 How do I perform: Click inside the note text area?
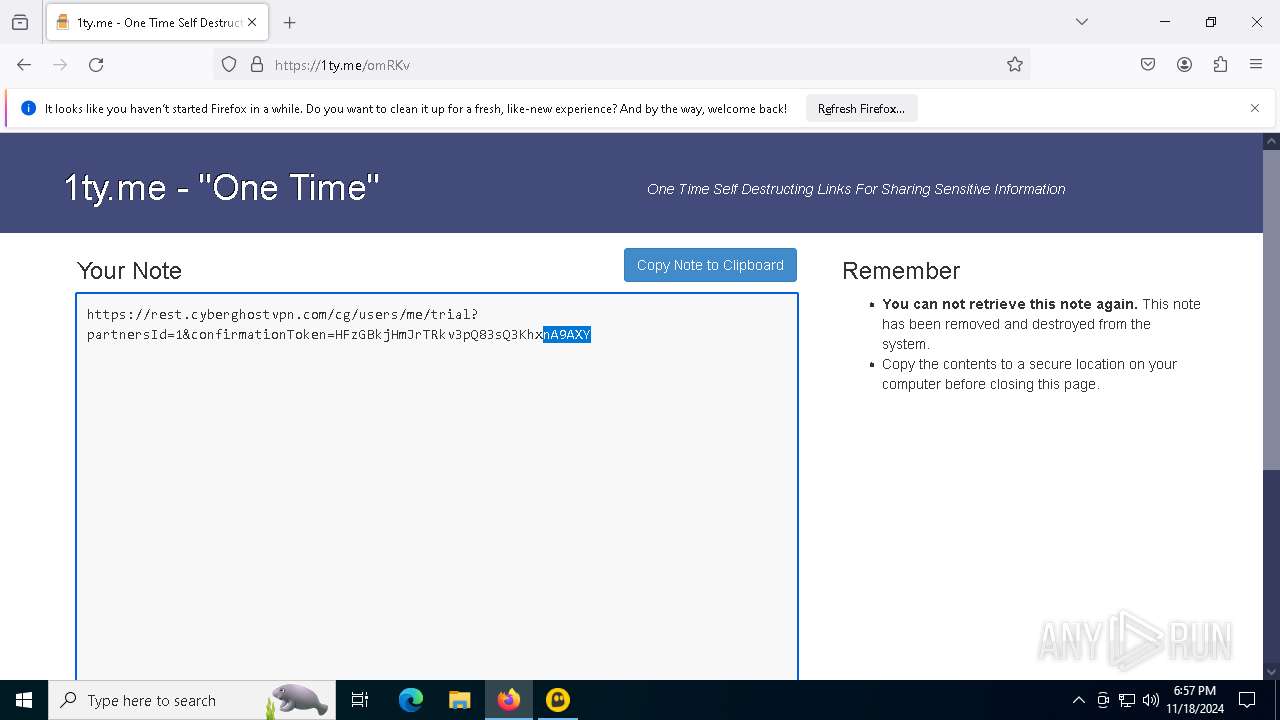pyautogui.click(x=437, y=487)
